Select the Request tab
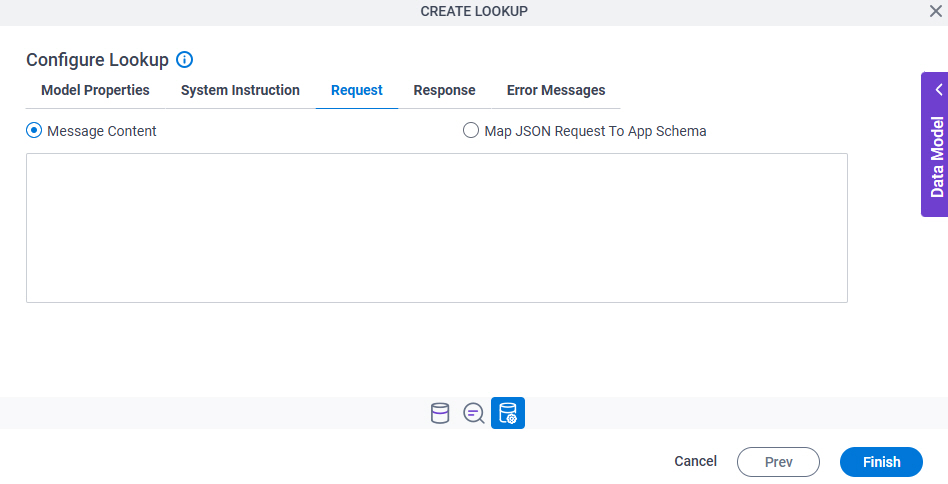948x484 pixels. (357, 90)
